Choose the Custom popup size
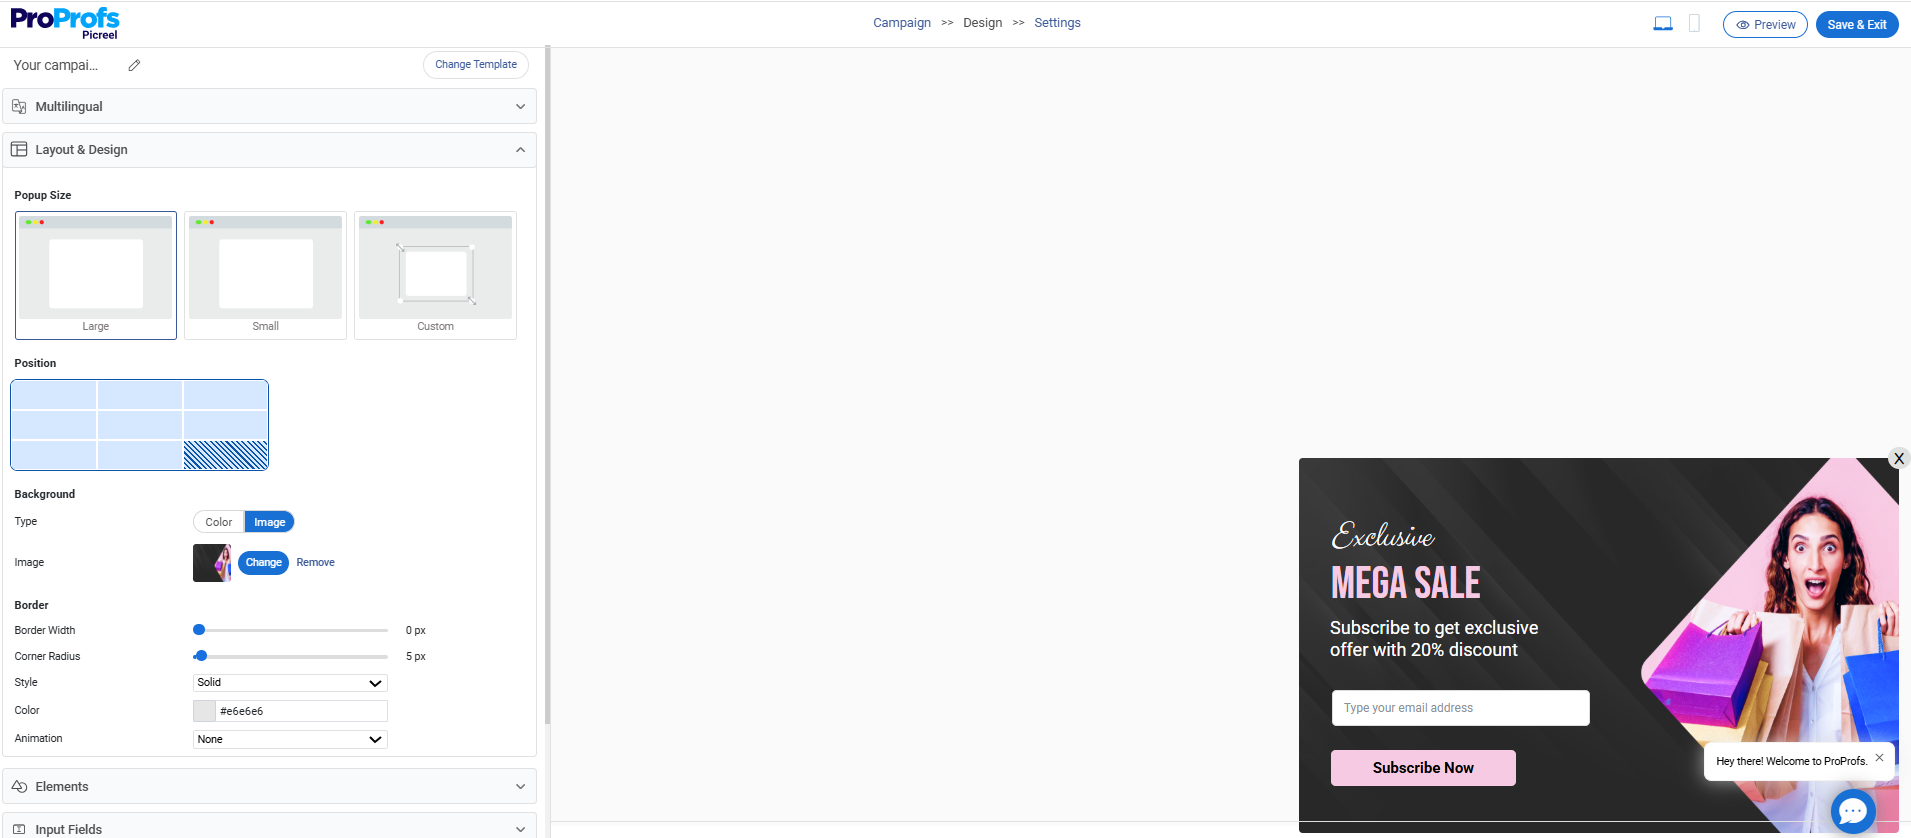 (435, 275)
